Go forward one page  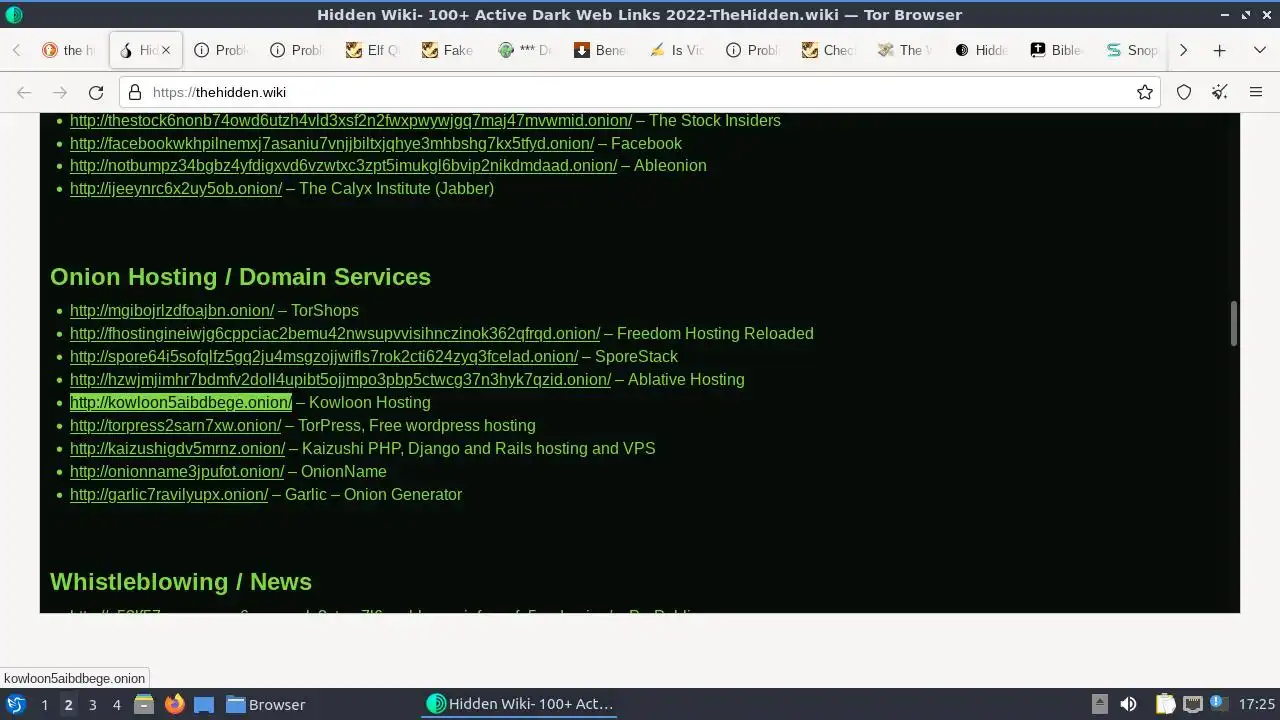(x=60, y=92)
